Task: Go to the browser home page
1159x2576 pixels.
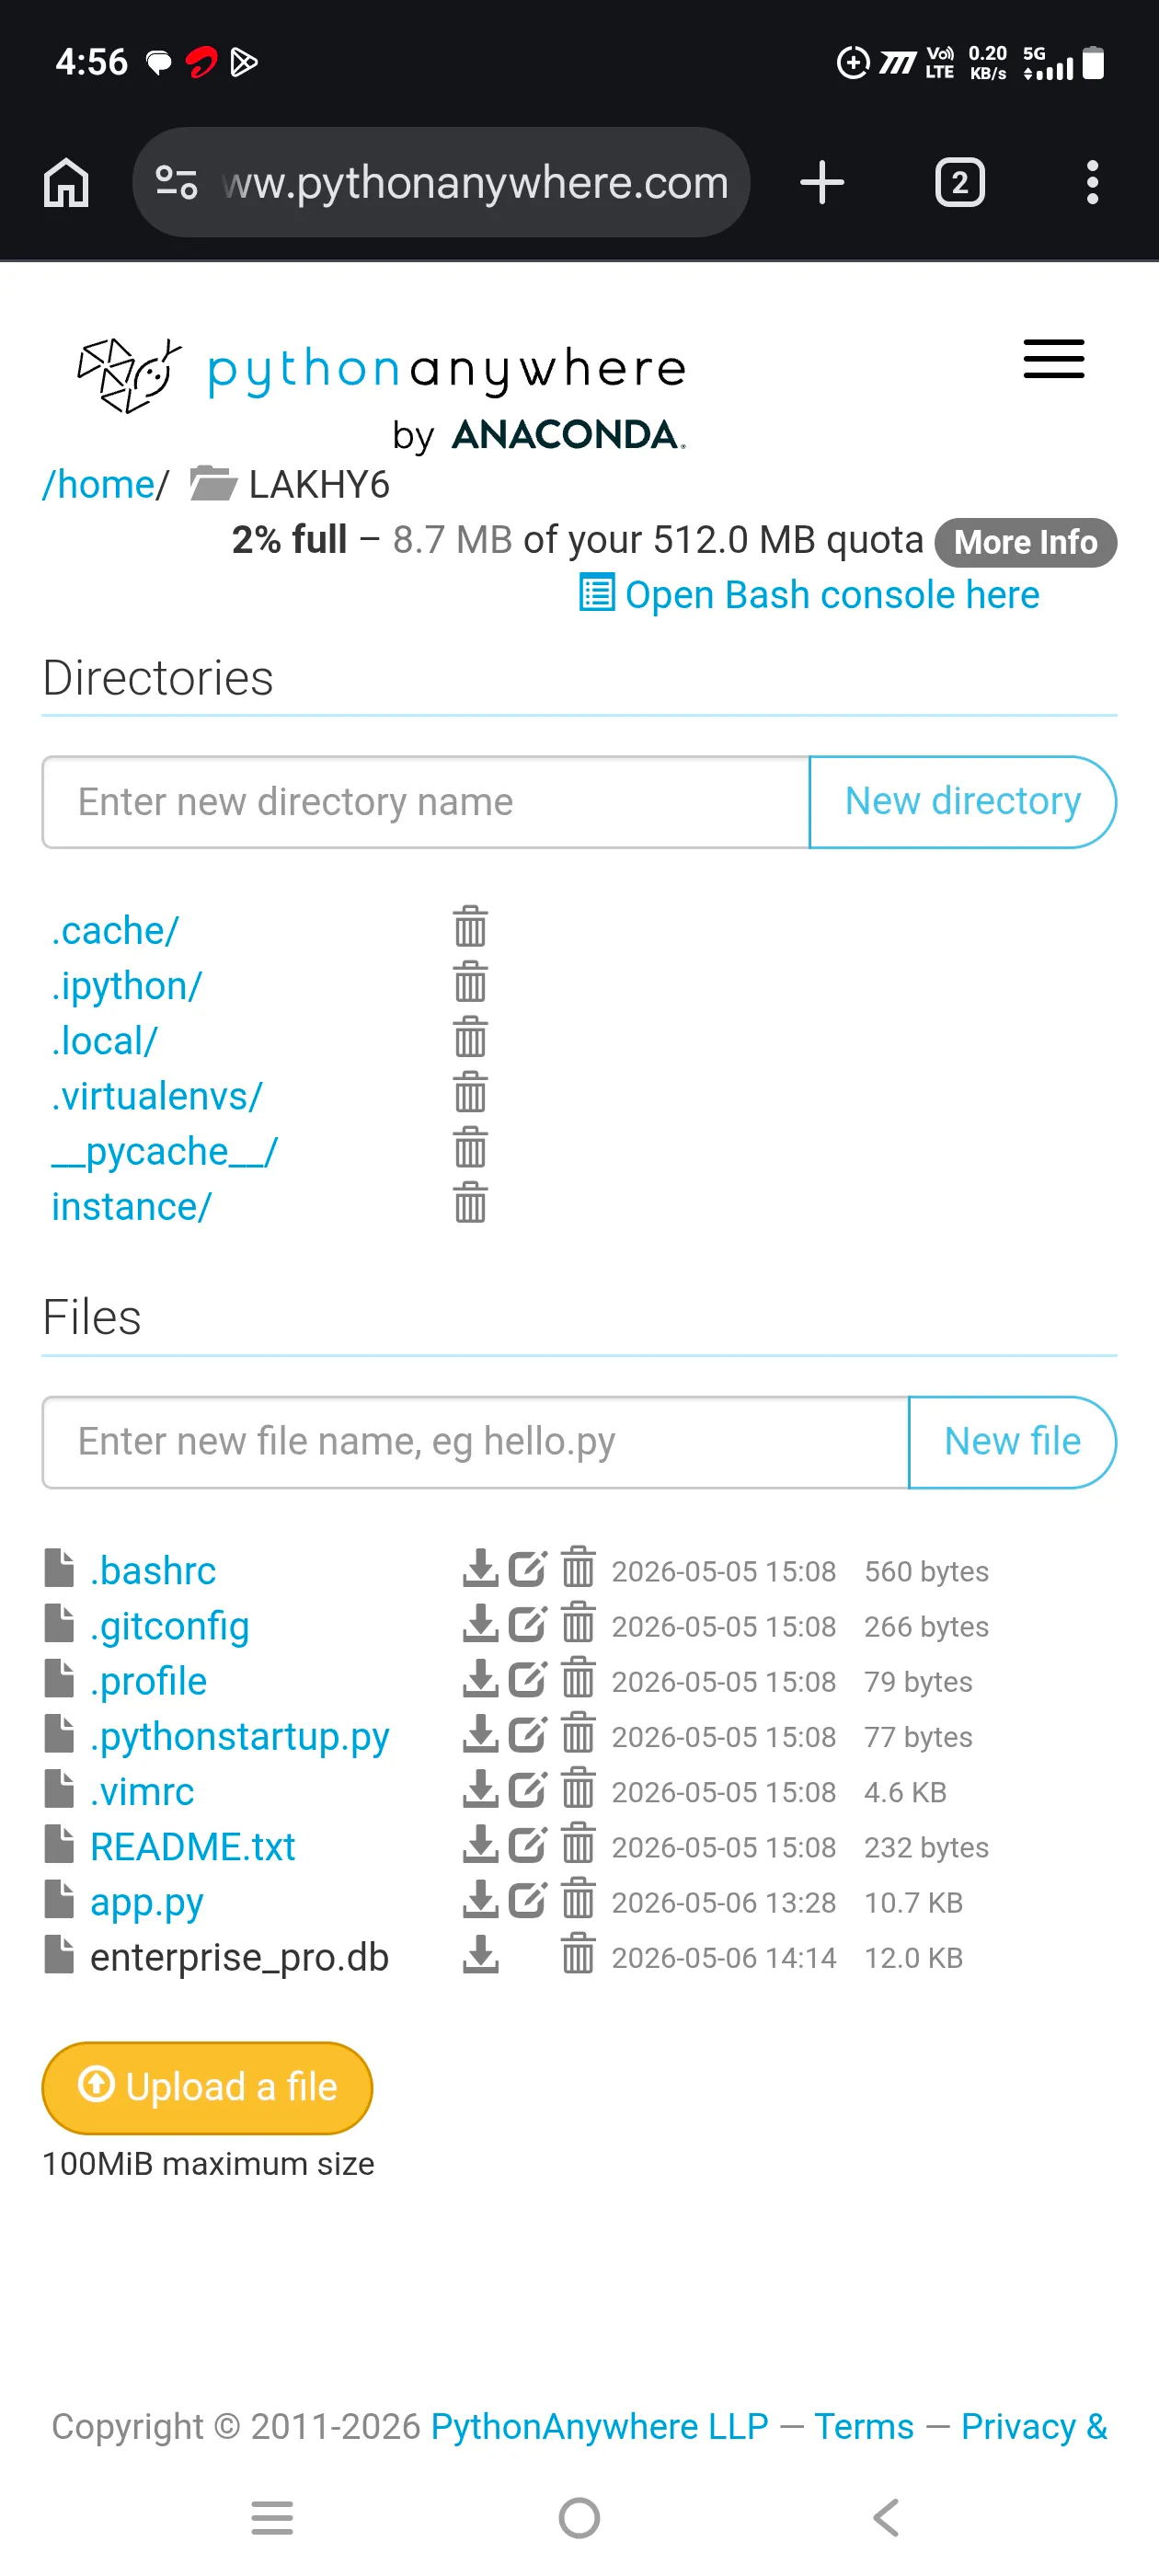Action: 66,183
